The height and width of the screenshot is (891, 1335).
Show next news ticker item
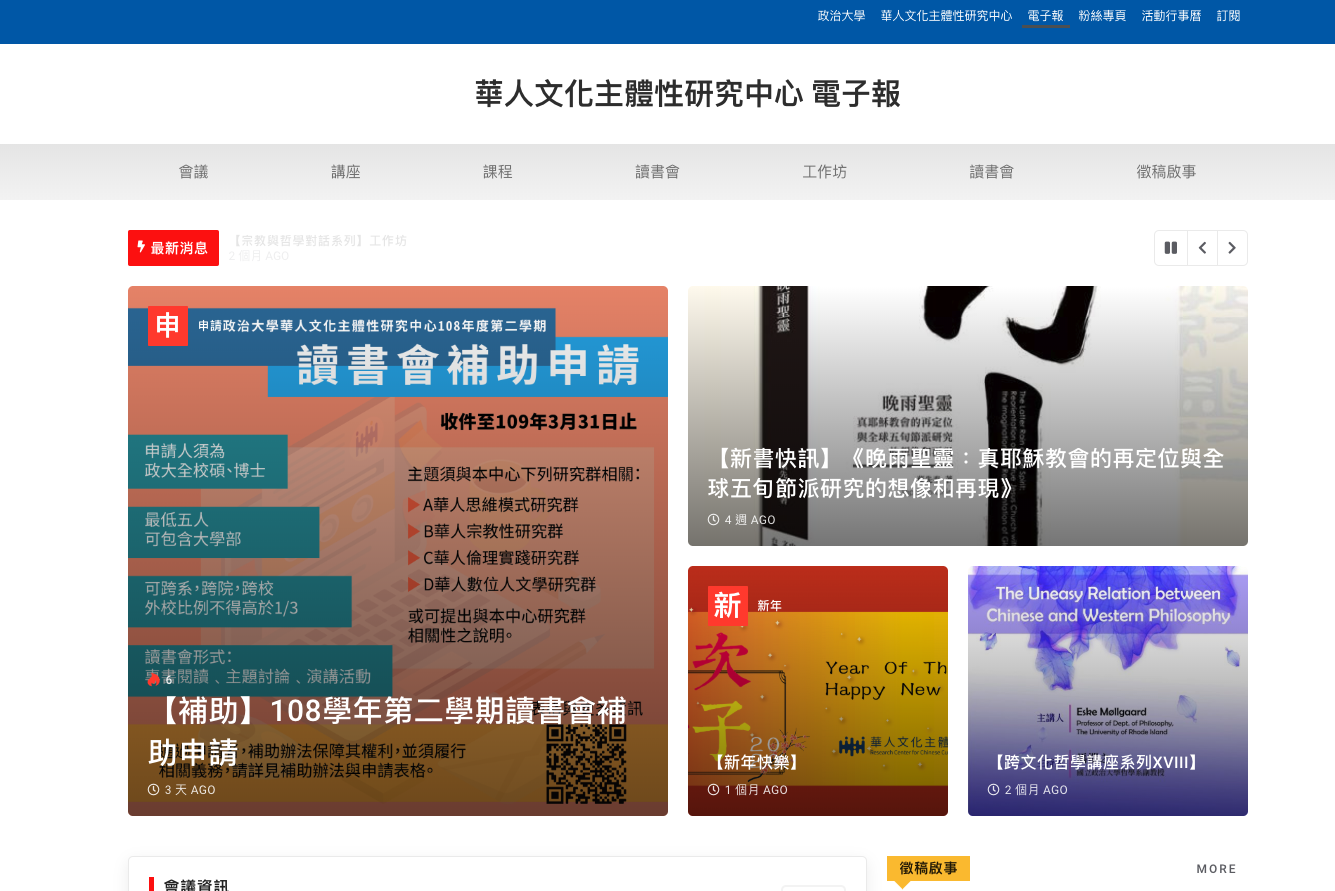coord(1232,248)
